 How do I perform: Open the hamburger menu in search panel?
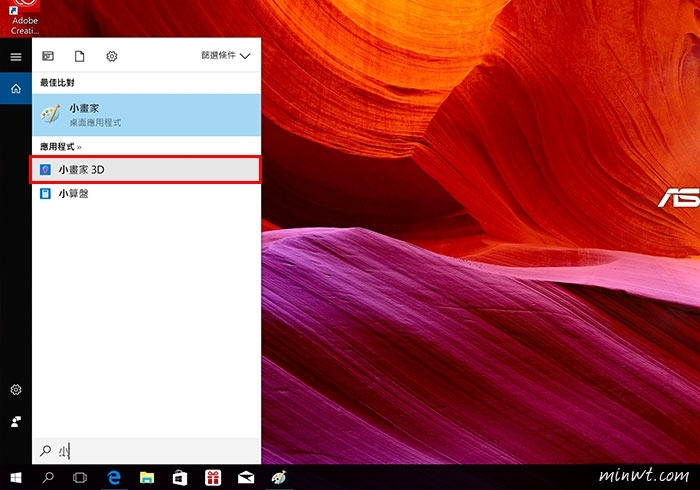[x=15, y=57]
